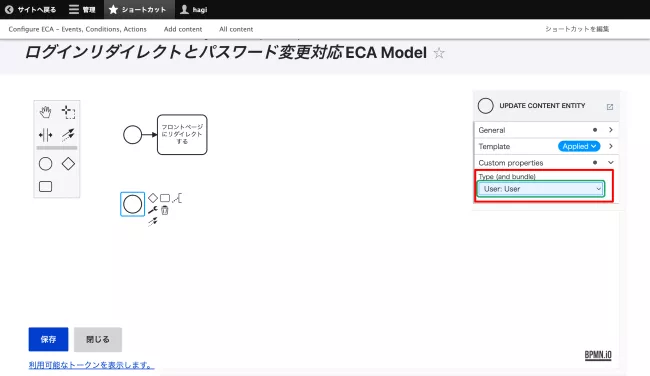Create a start event from palette
The height and width of the screenshot is (376, 650).
click(x=46, y=164)
